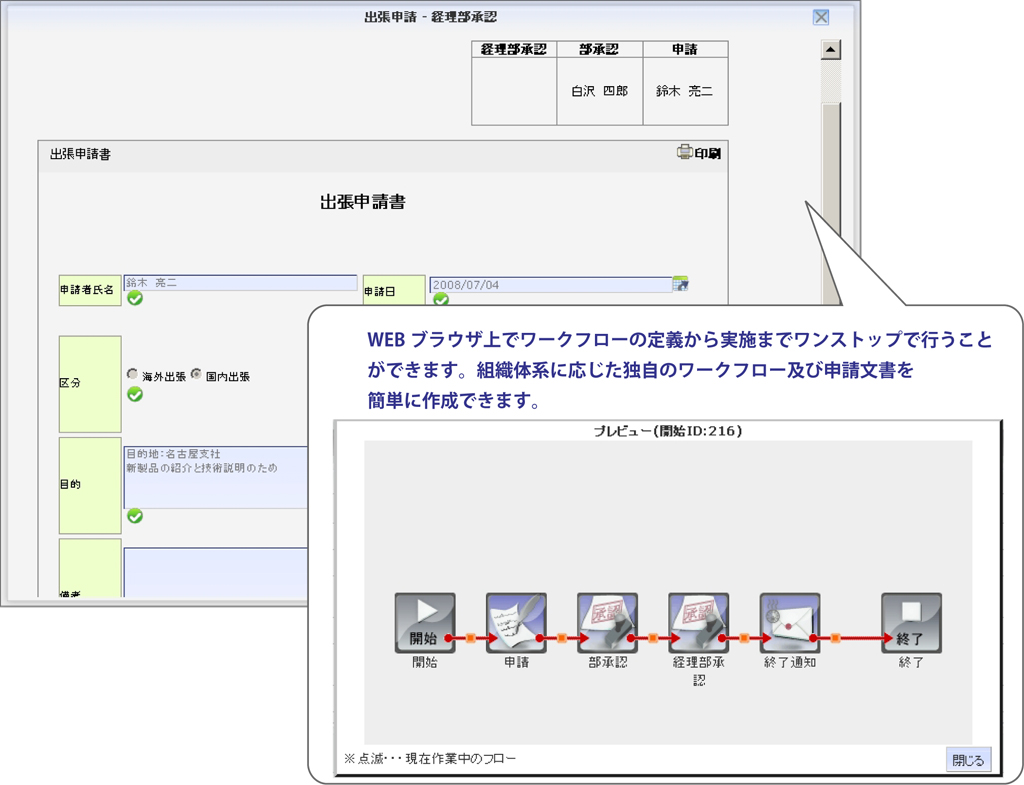Viewport: 1024px width, 785px height.
Task: Click the orange connector between 部承認 and 経理部承認
Action: click(653, 638)
